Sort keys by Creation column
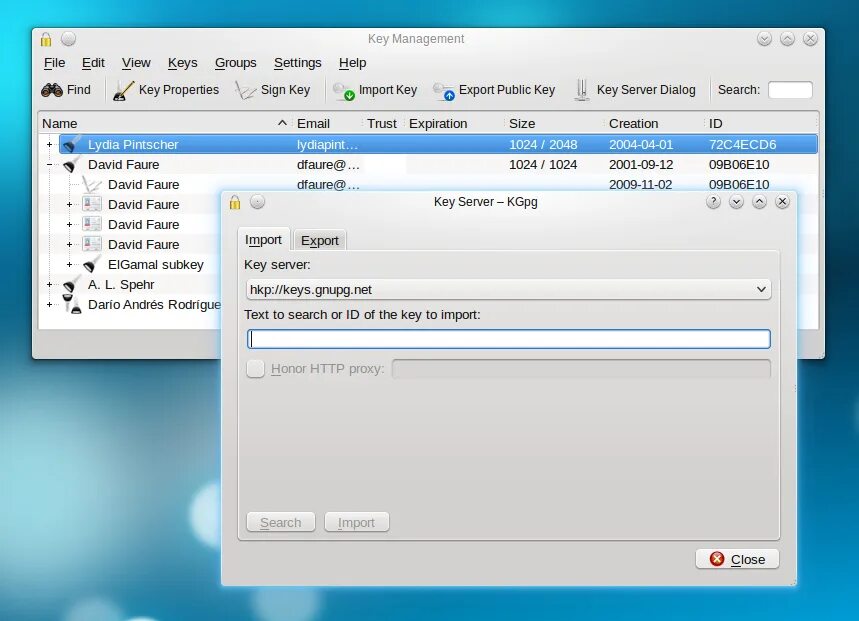 coord(655,124)
